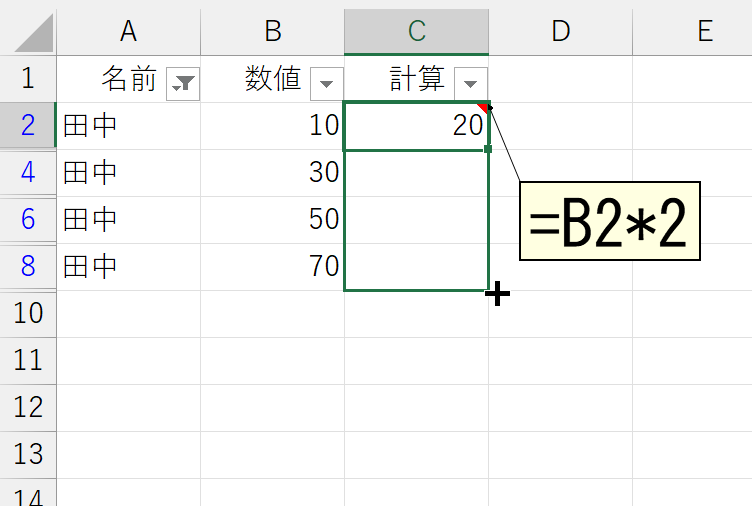Viewport: 752px width, 506px height.
Task: Select column C header
Action: coord(416,32)
